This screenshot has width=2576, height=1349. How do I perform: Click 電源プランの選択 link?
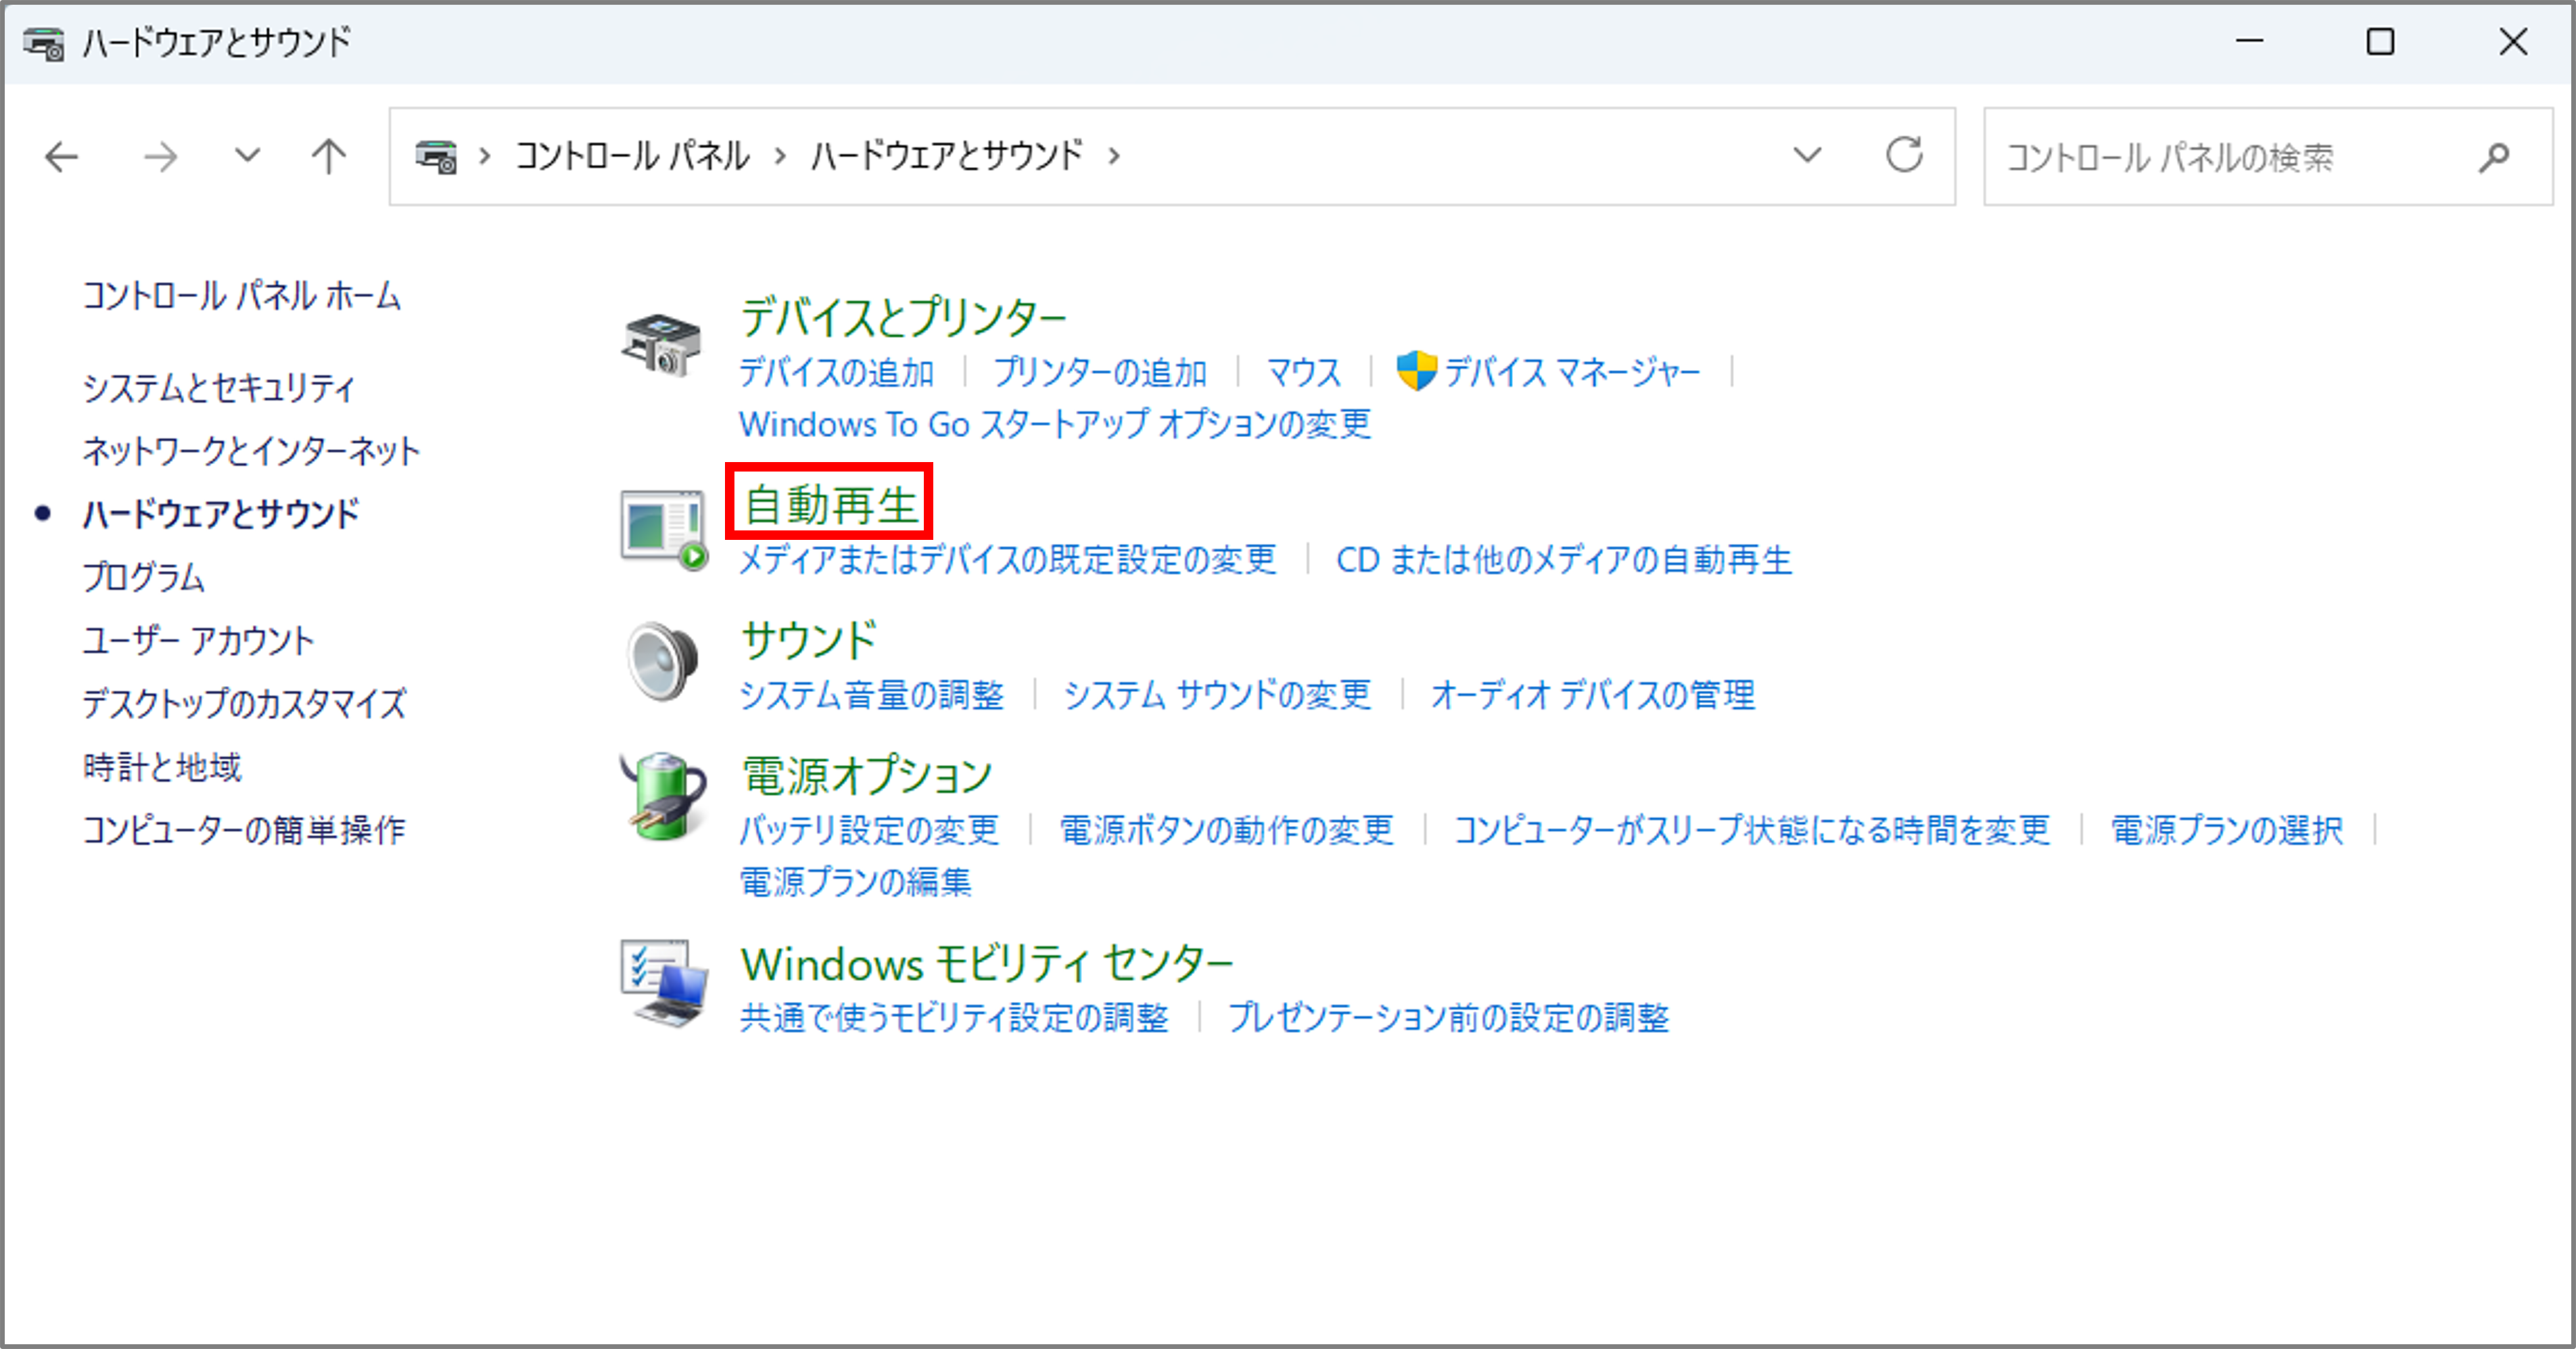coord(2227,830)
